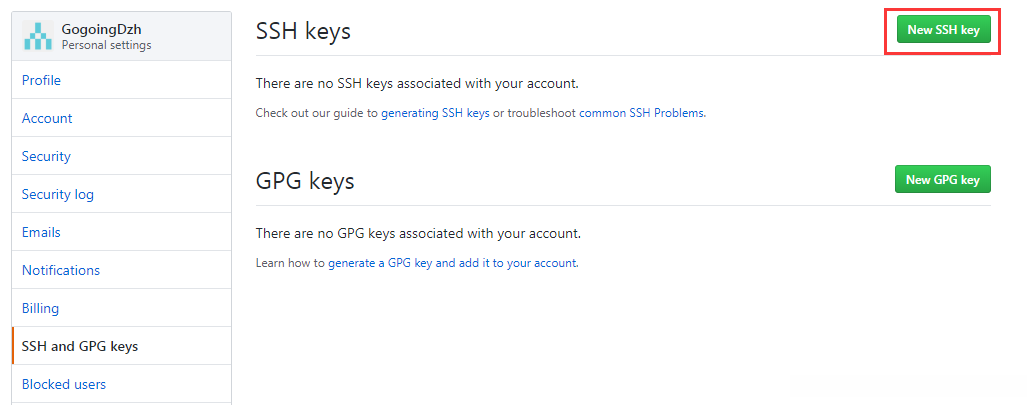Click the GogoingDzh username in sidebar header
1030x405 pixels.
(x=101, y=29)
